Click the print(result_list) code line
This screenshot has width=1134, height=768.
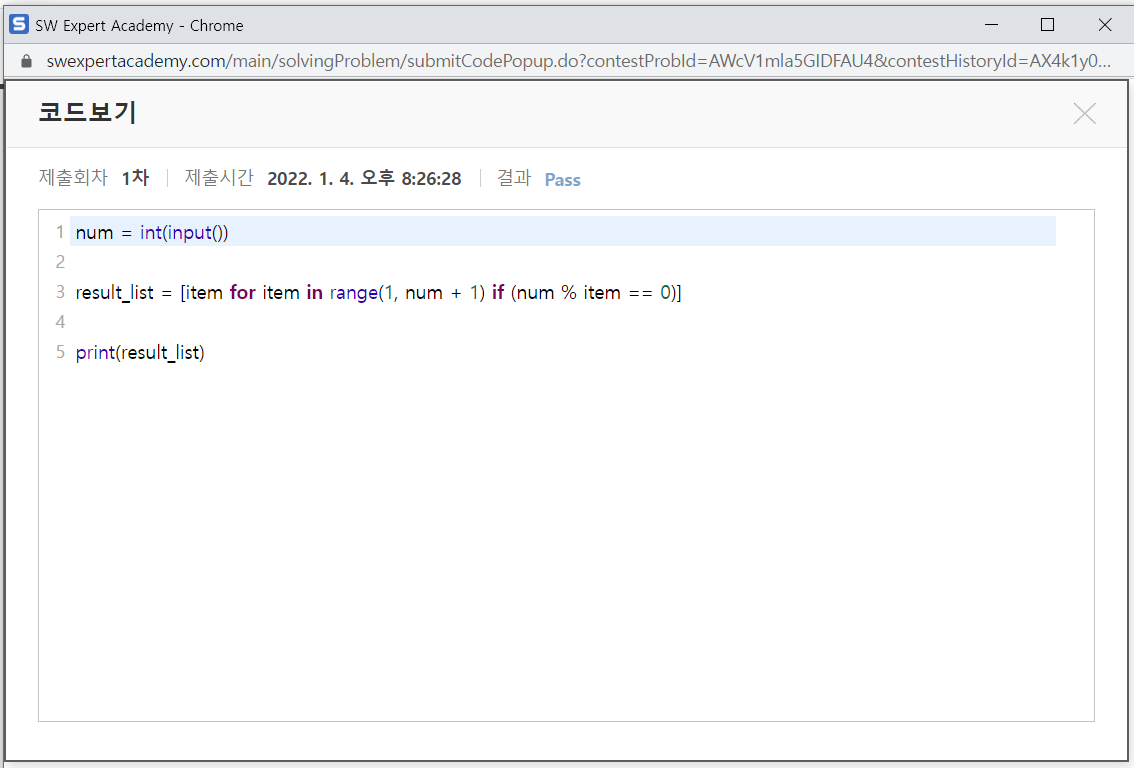140,352
